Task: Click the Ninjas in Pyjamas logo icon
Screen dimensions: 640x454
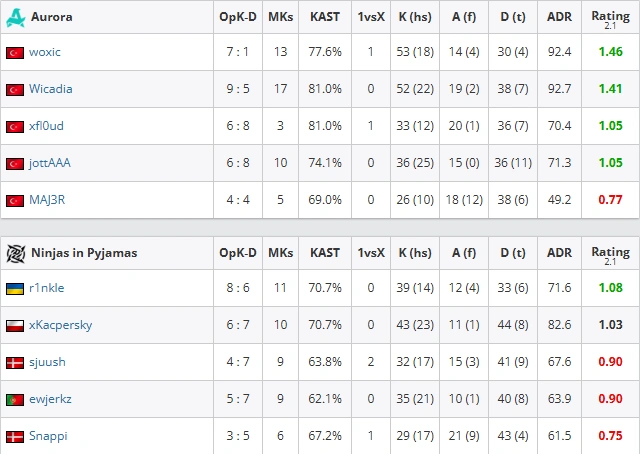Action: (x=16, y=254)
